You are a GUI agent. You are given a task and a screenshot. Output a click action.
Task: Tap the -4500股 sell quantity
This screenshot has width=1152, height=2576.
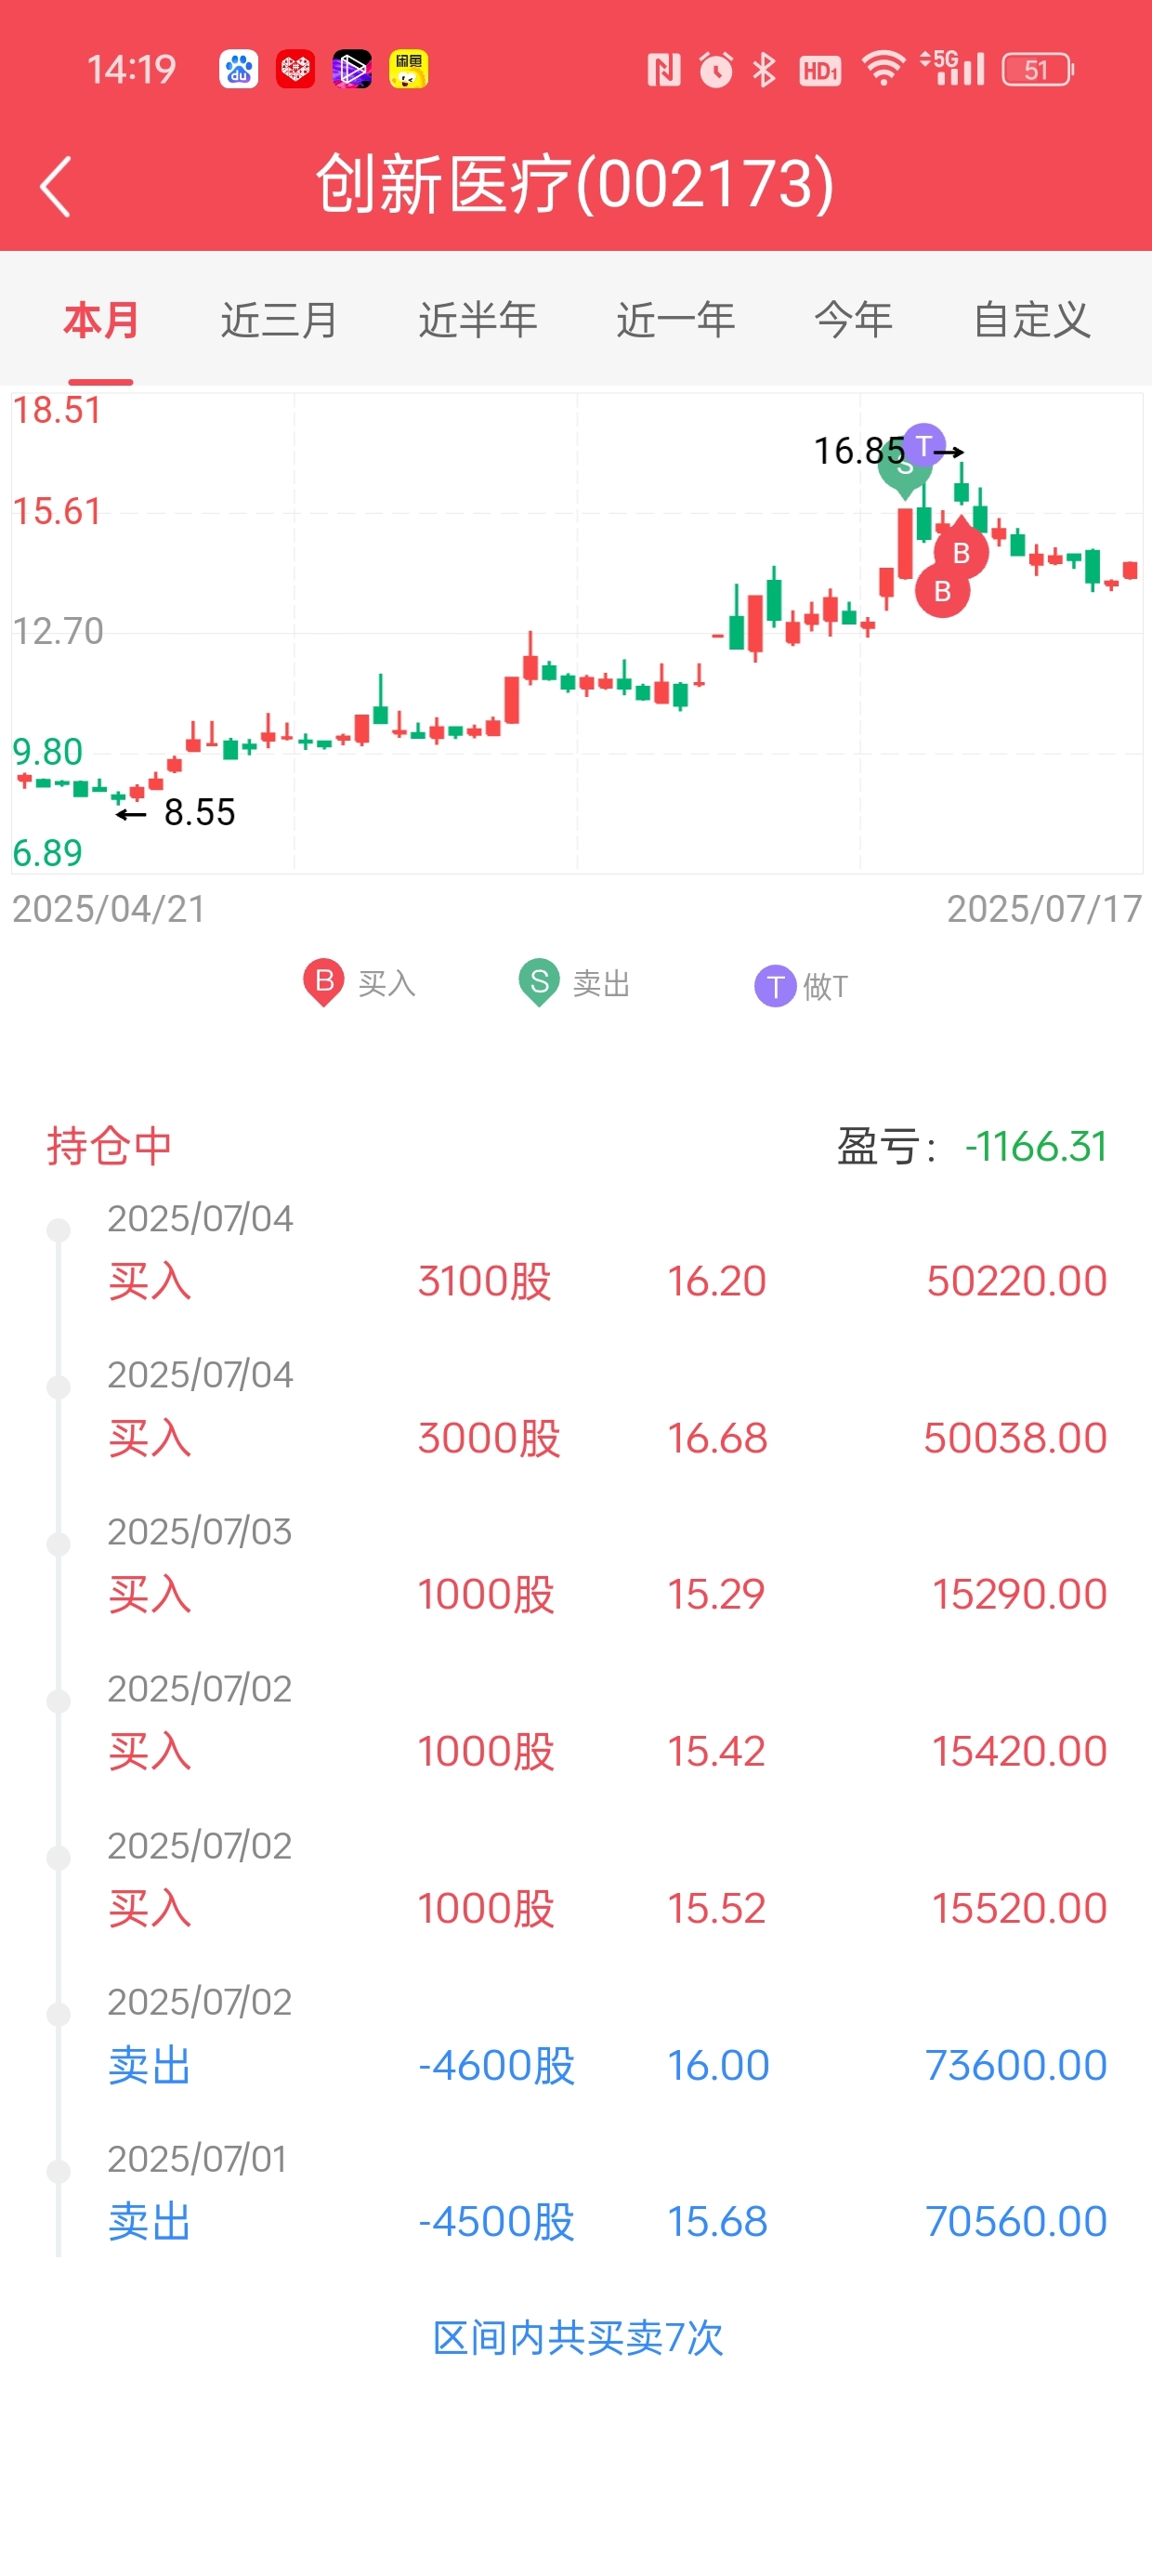(x=496, y=2221)
